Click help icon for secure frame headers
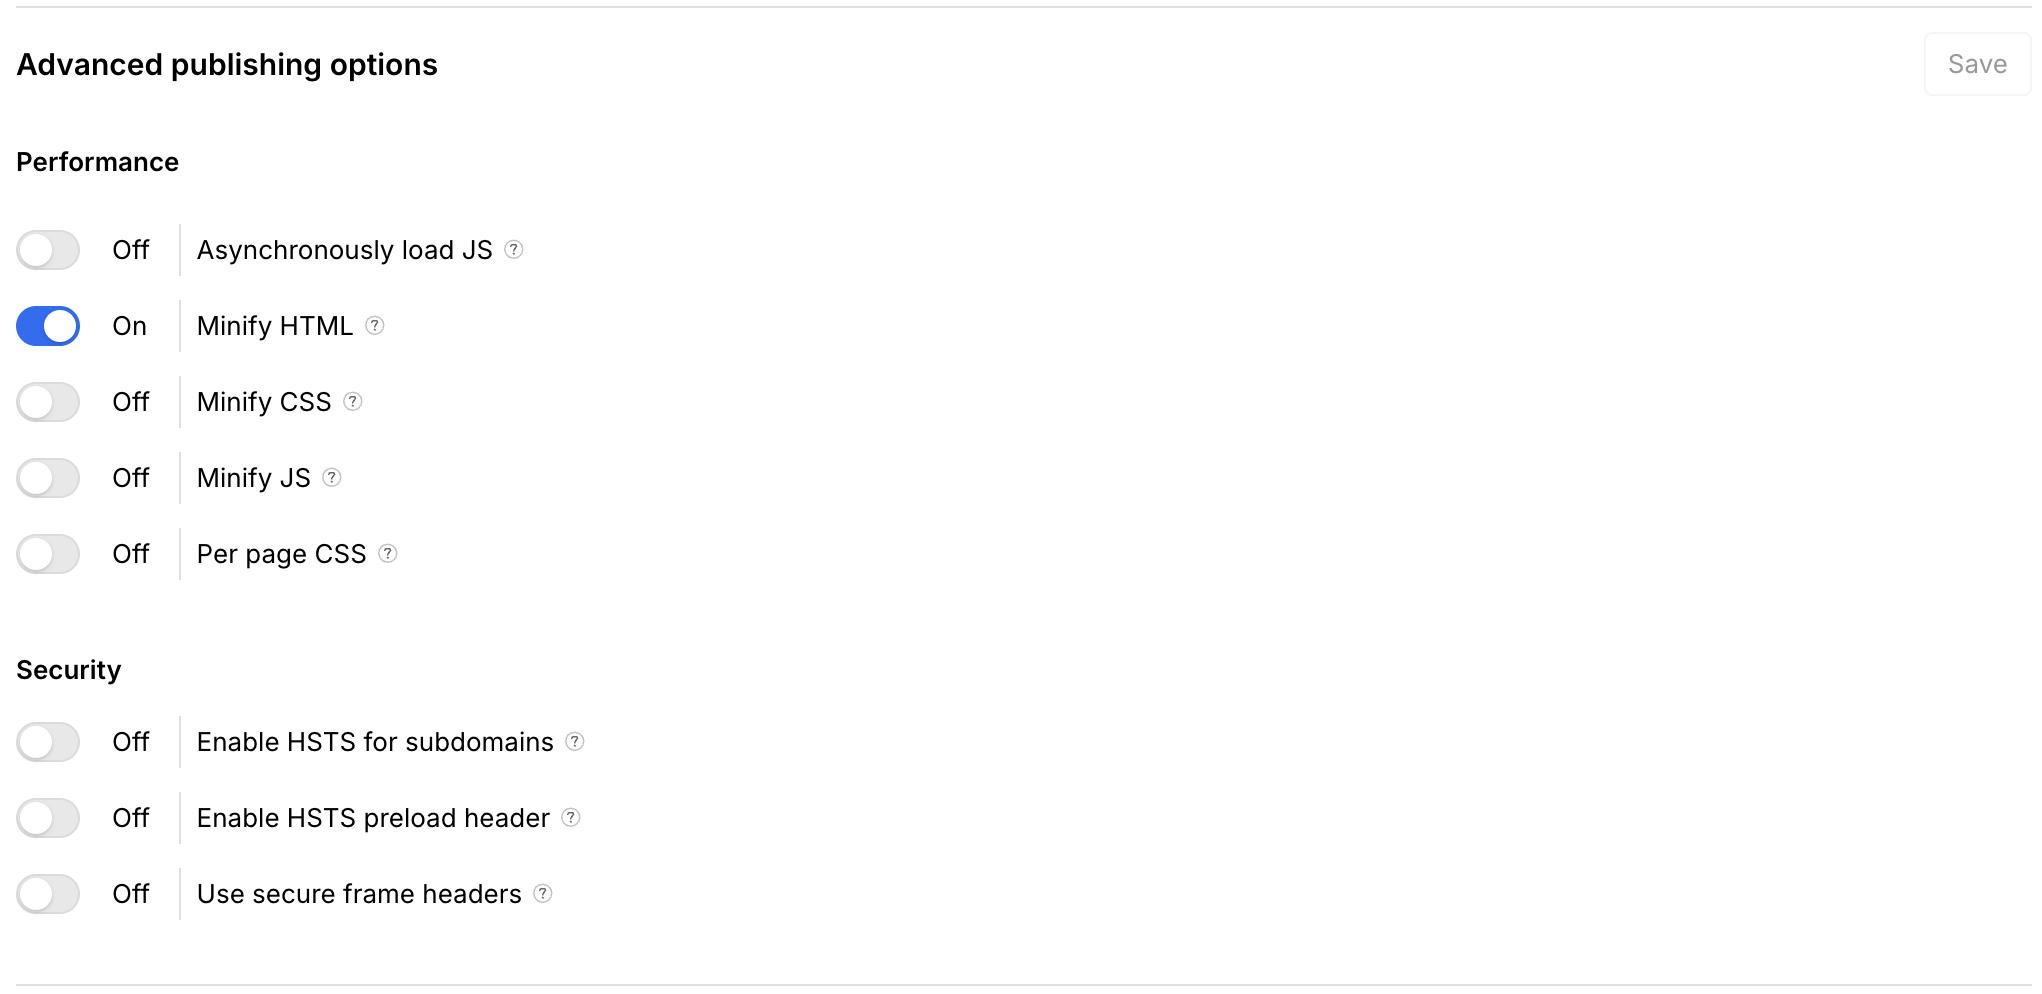The width and height of the screenshot is (2042, 994). click(x=543, y=893)
